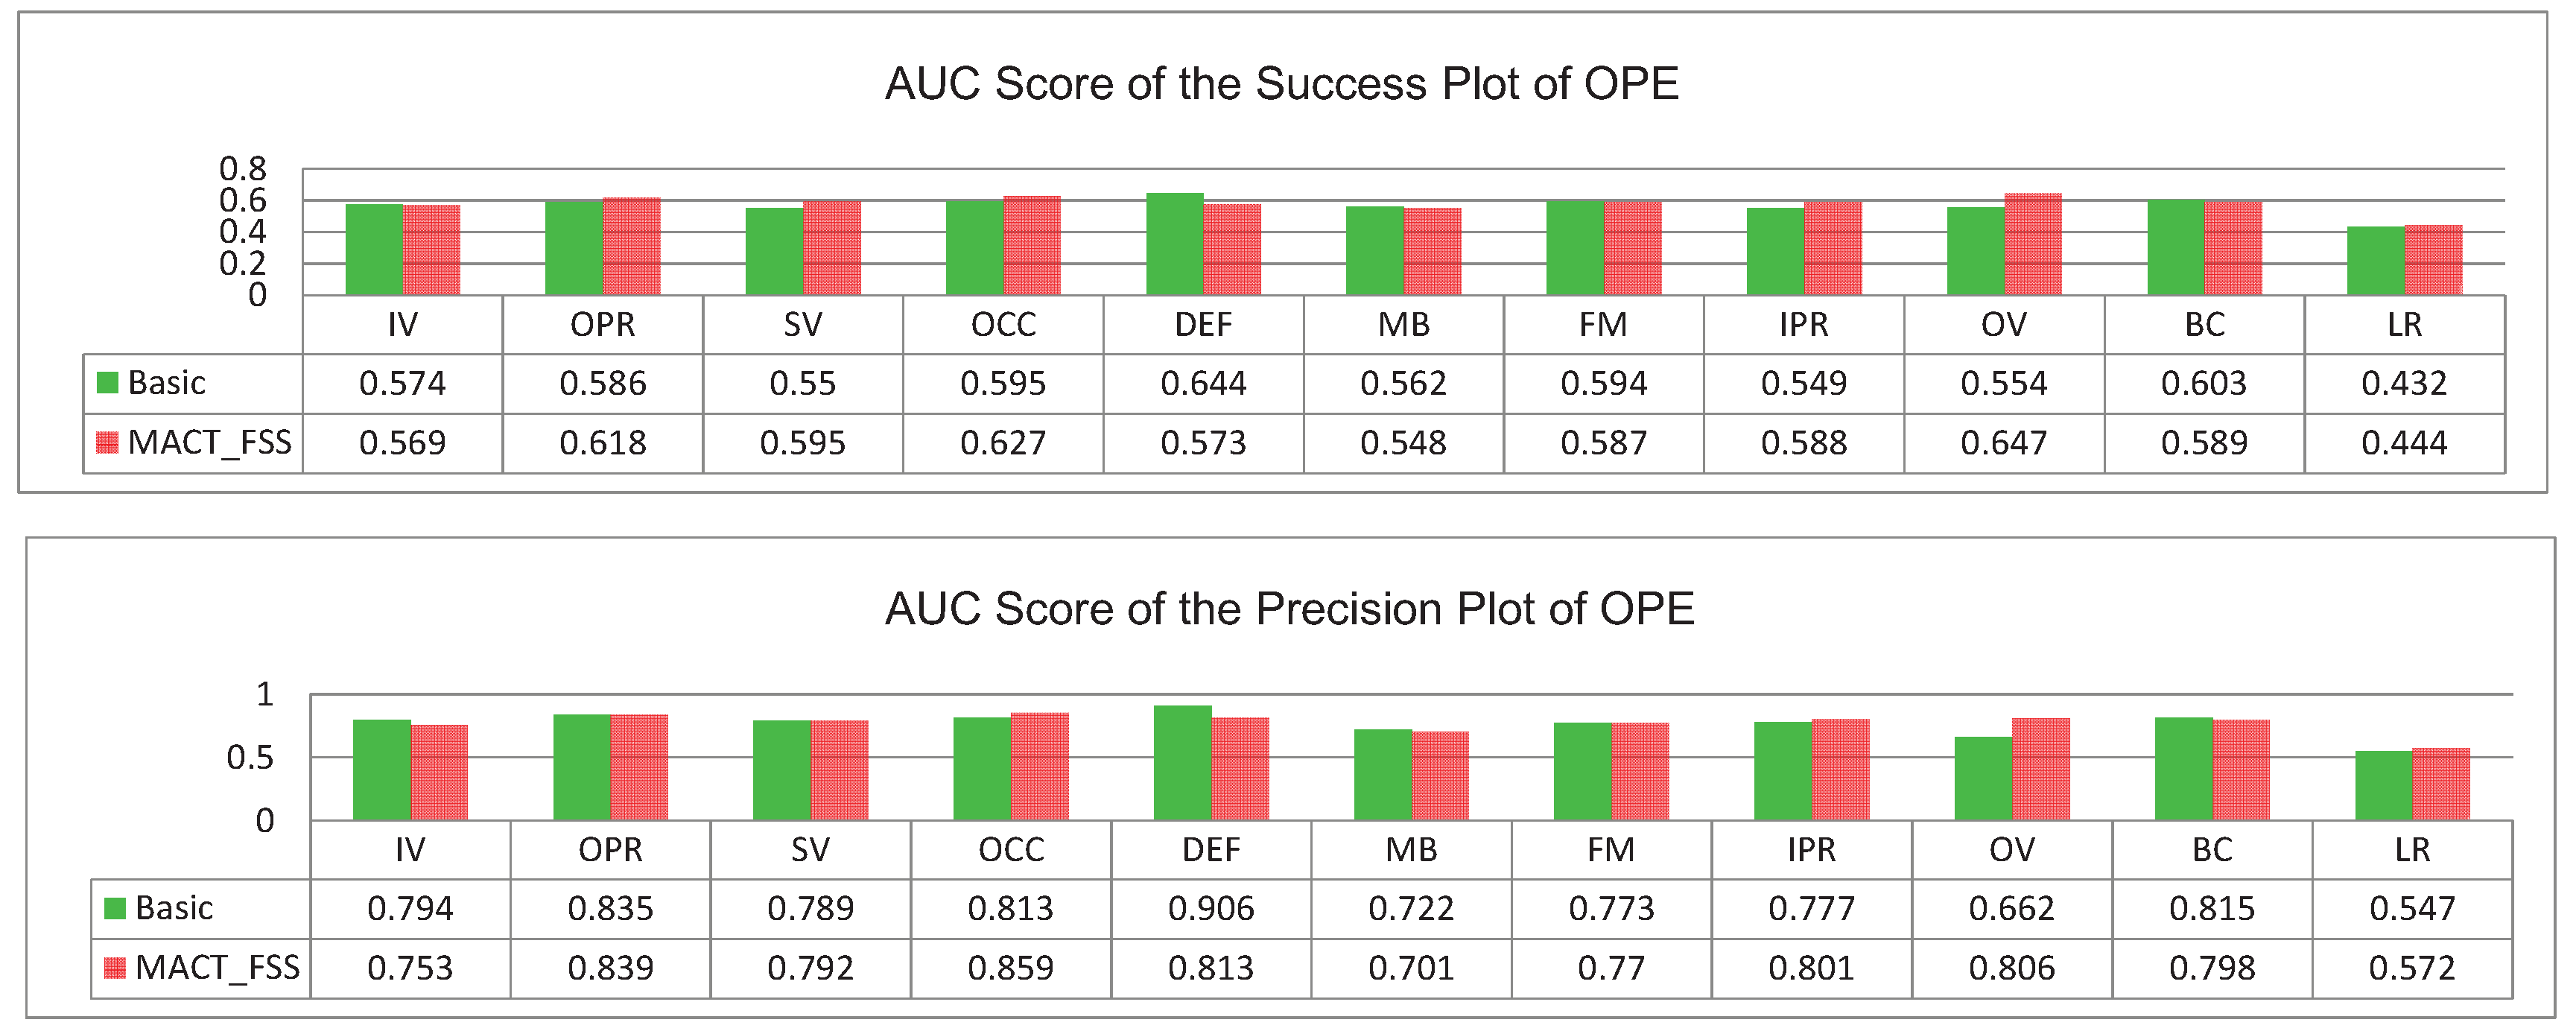Click the green DEF bar in the success chart
The width and height of the screenshot is (2576, 1034).
[x=1174, y=244]
